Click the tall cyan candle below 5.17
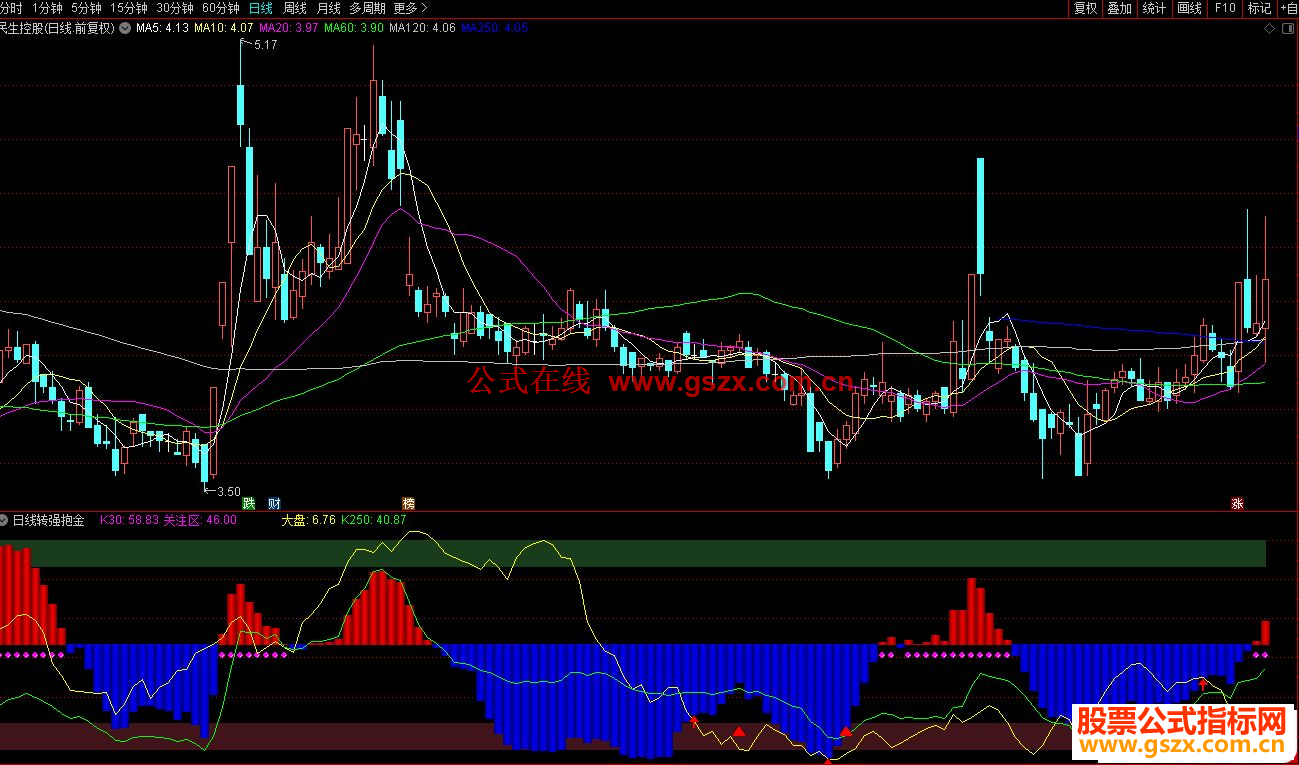Image resolution: width=1299 pixels, height=765 pixels. [240, 105]
